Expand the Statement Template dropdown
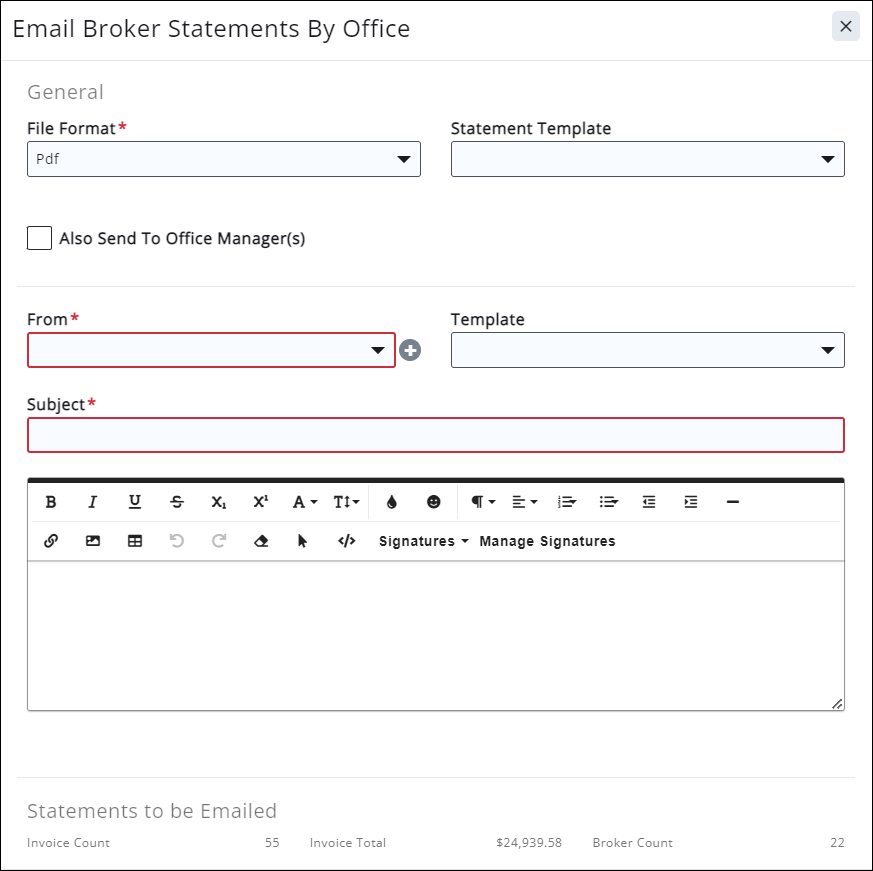Viewport: 873px width, 871px height. point(647,159)
